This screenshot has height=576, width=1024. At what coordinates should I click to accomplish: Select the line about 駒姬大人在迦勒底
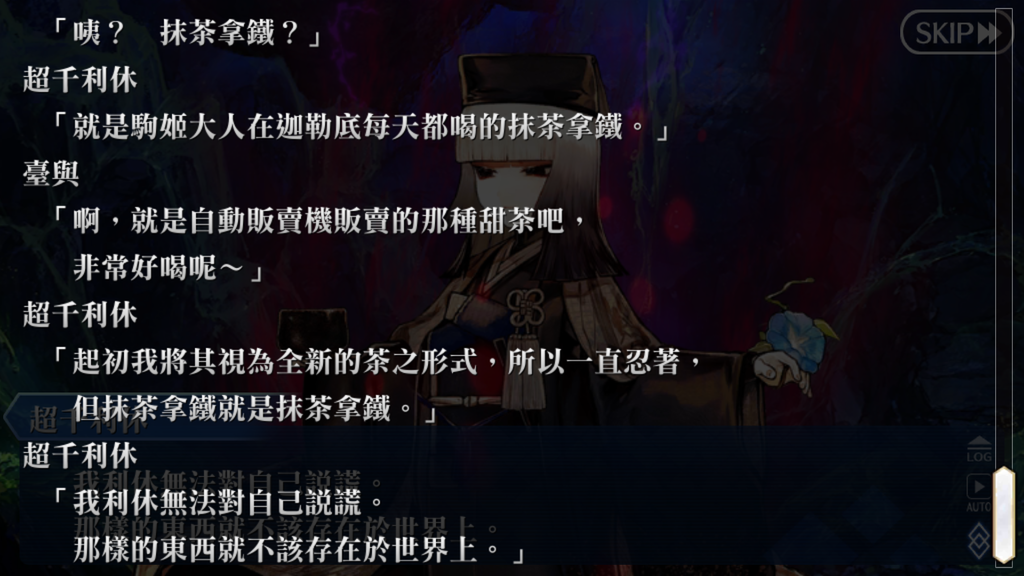coord(361,127)
